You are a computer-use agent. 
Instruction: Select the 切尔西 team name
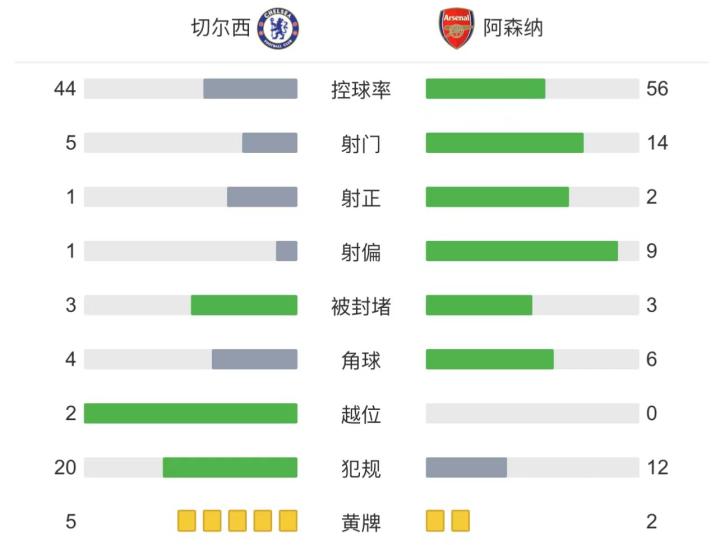click(221, 28)
